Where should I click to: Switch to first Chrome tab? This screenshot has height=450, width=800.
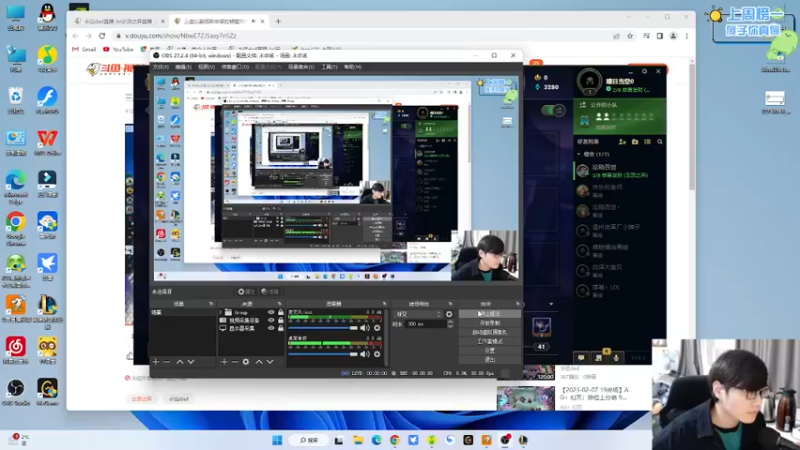119,21
